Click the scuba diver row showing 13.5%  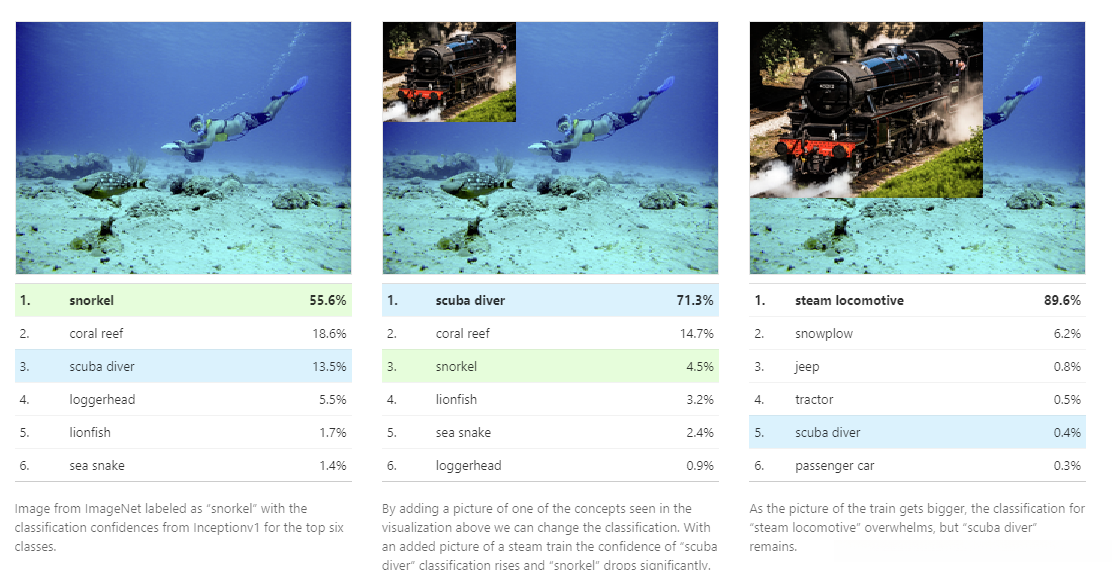[183, 366]
